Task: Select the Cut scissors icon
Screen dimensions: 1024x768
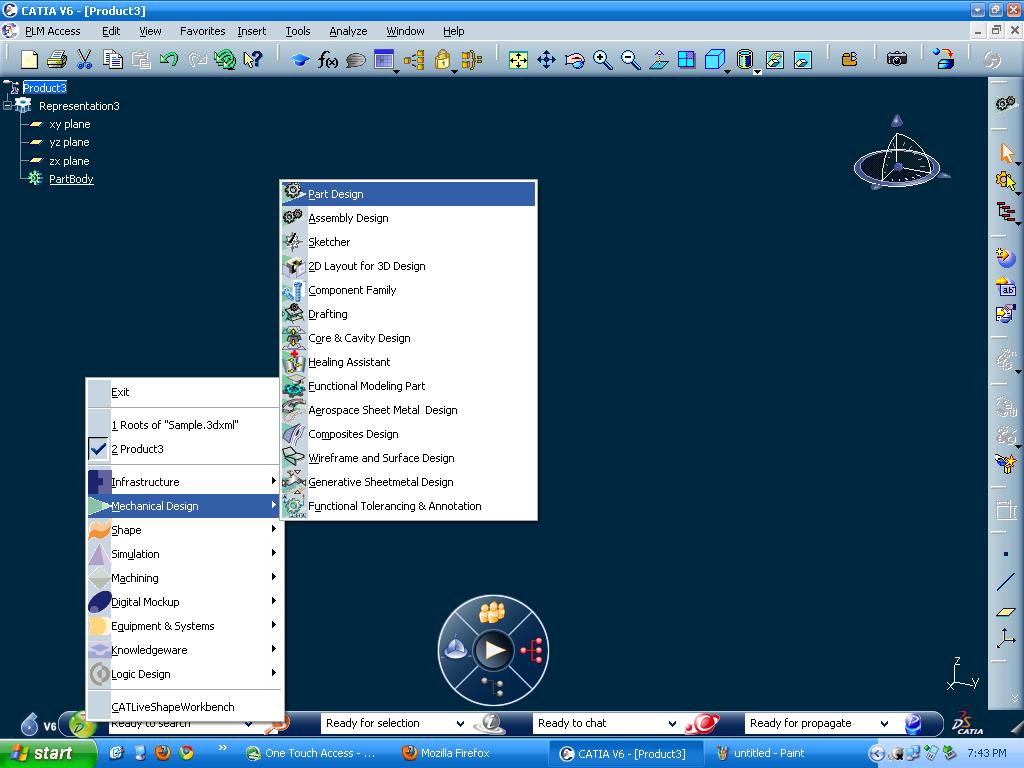Action: coord(84,59)
